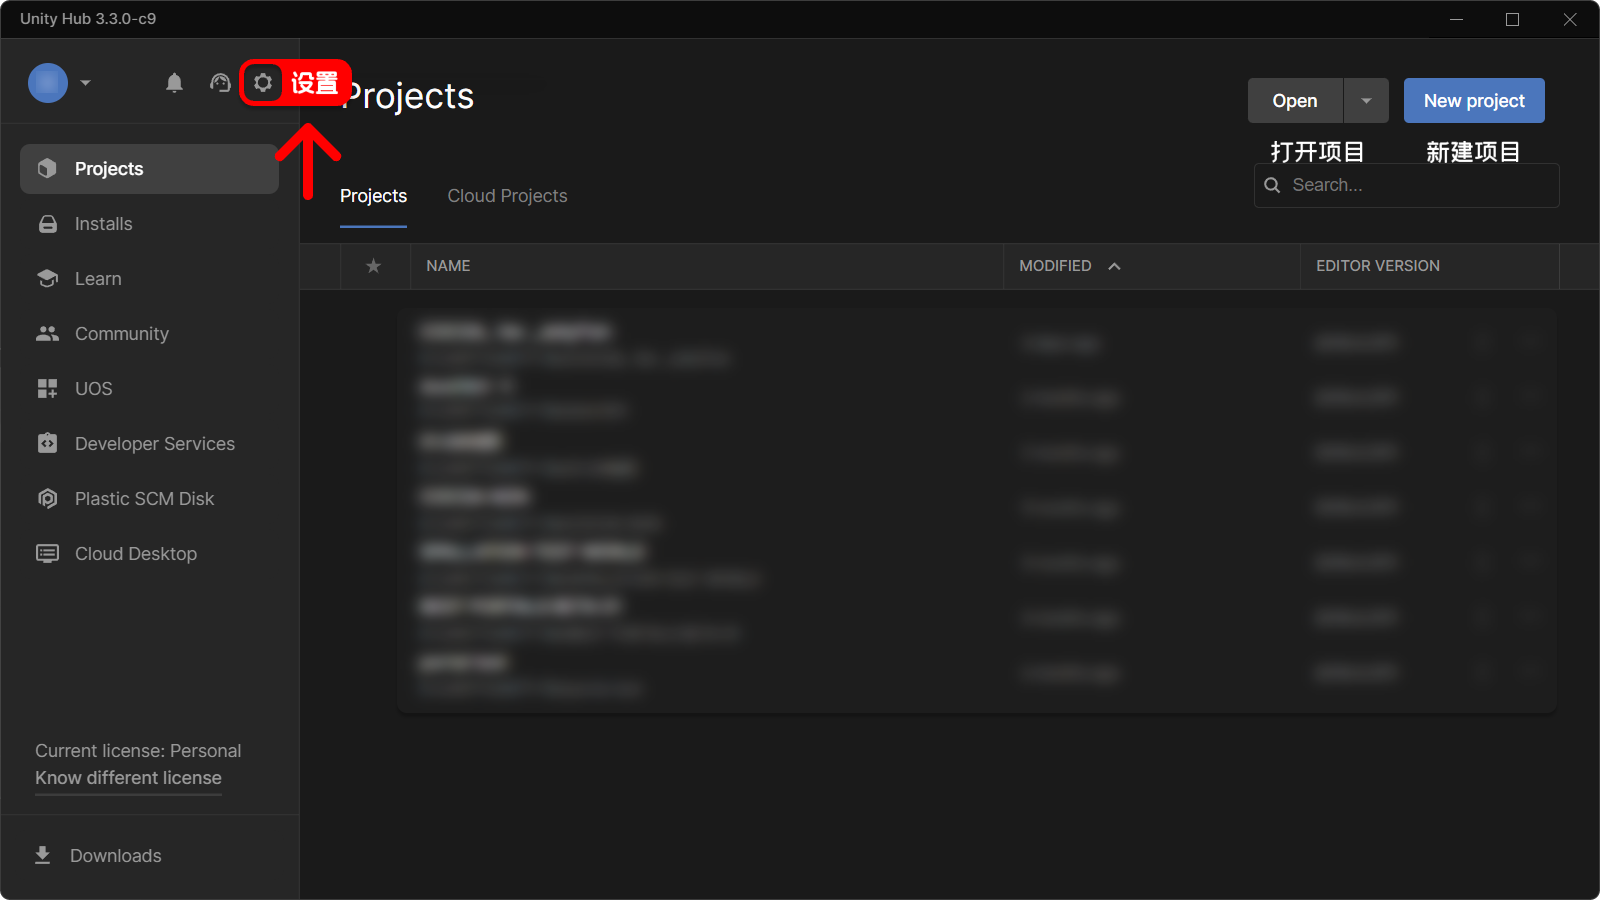Open UOS in the sidebar
Image resolution: width=1600 pixels, height=900 pixels.
(x=93, y=389)
